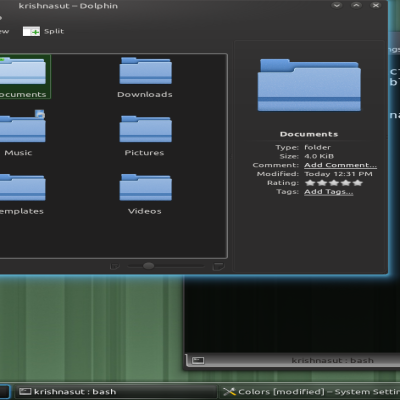The width and height of the screenshot is (400, 400).
Task: Select the Music folder icon
Action: [x=23, y=129]
